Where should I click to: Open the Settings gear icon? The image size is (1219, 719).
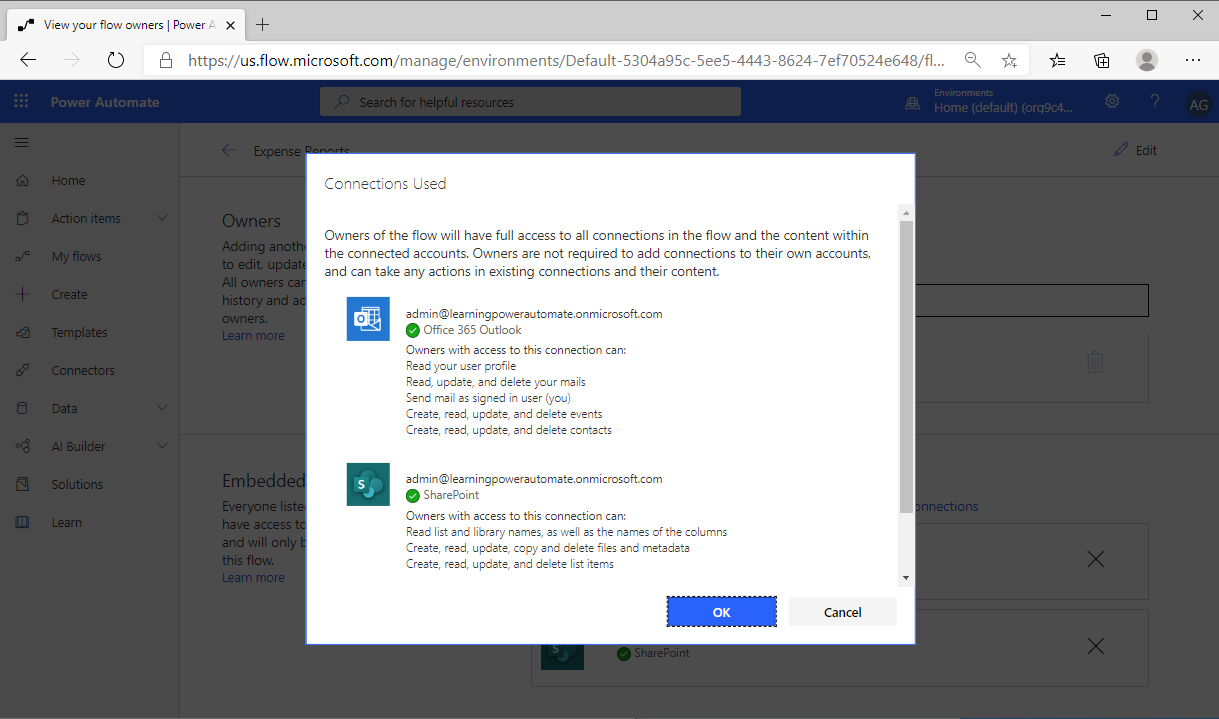click(1112, 101)
